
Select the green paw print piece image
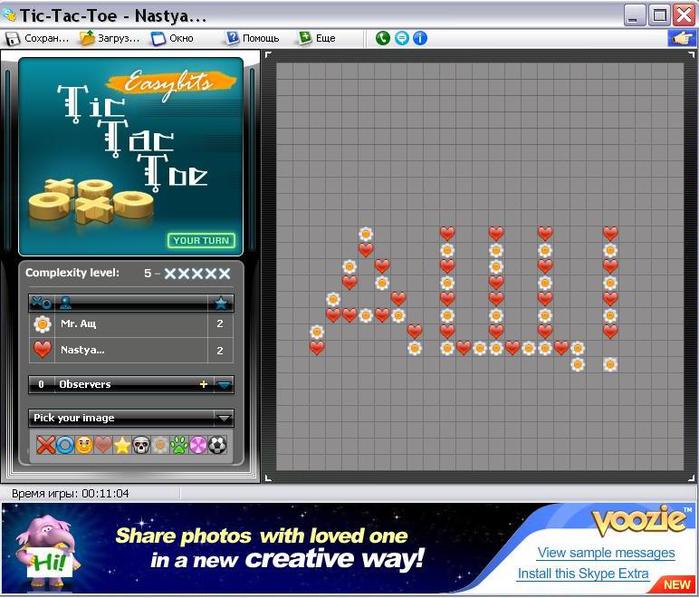click(x=179, y=445)
